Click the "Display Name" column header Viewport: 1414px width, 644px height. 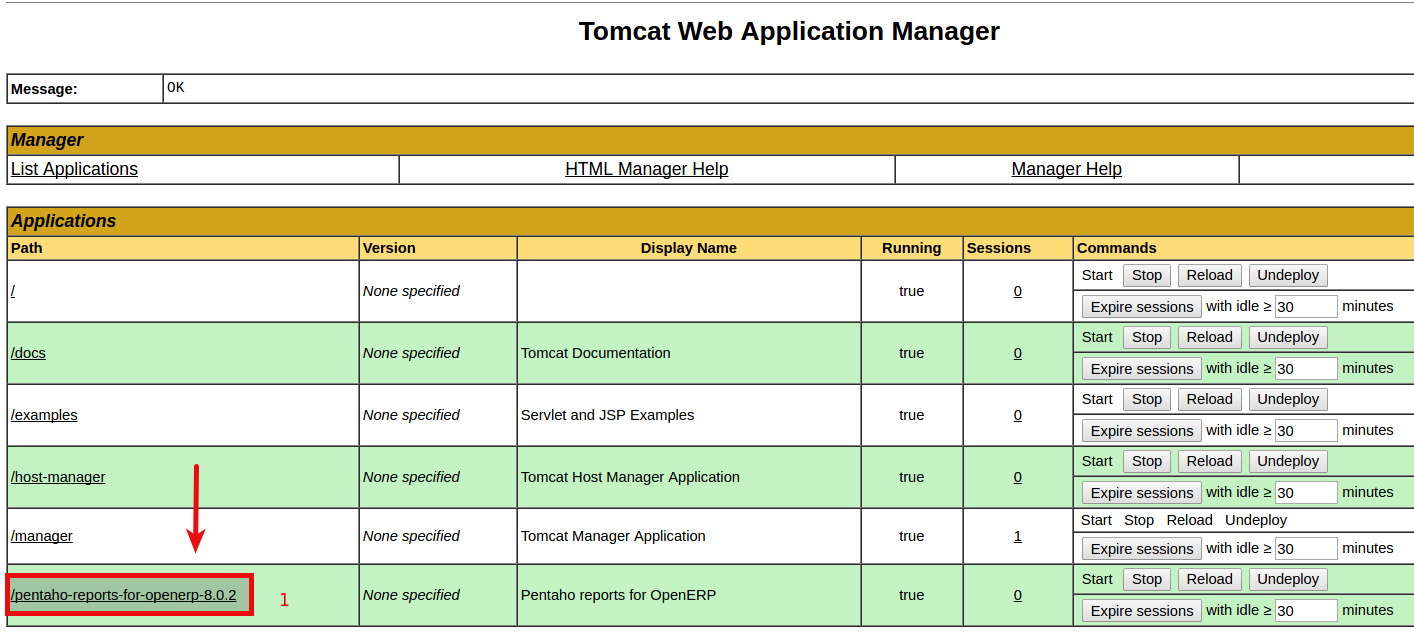689,248
